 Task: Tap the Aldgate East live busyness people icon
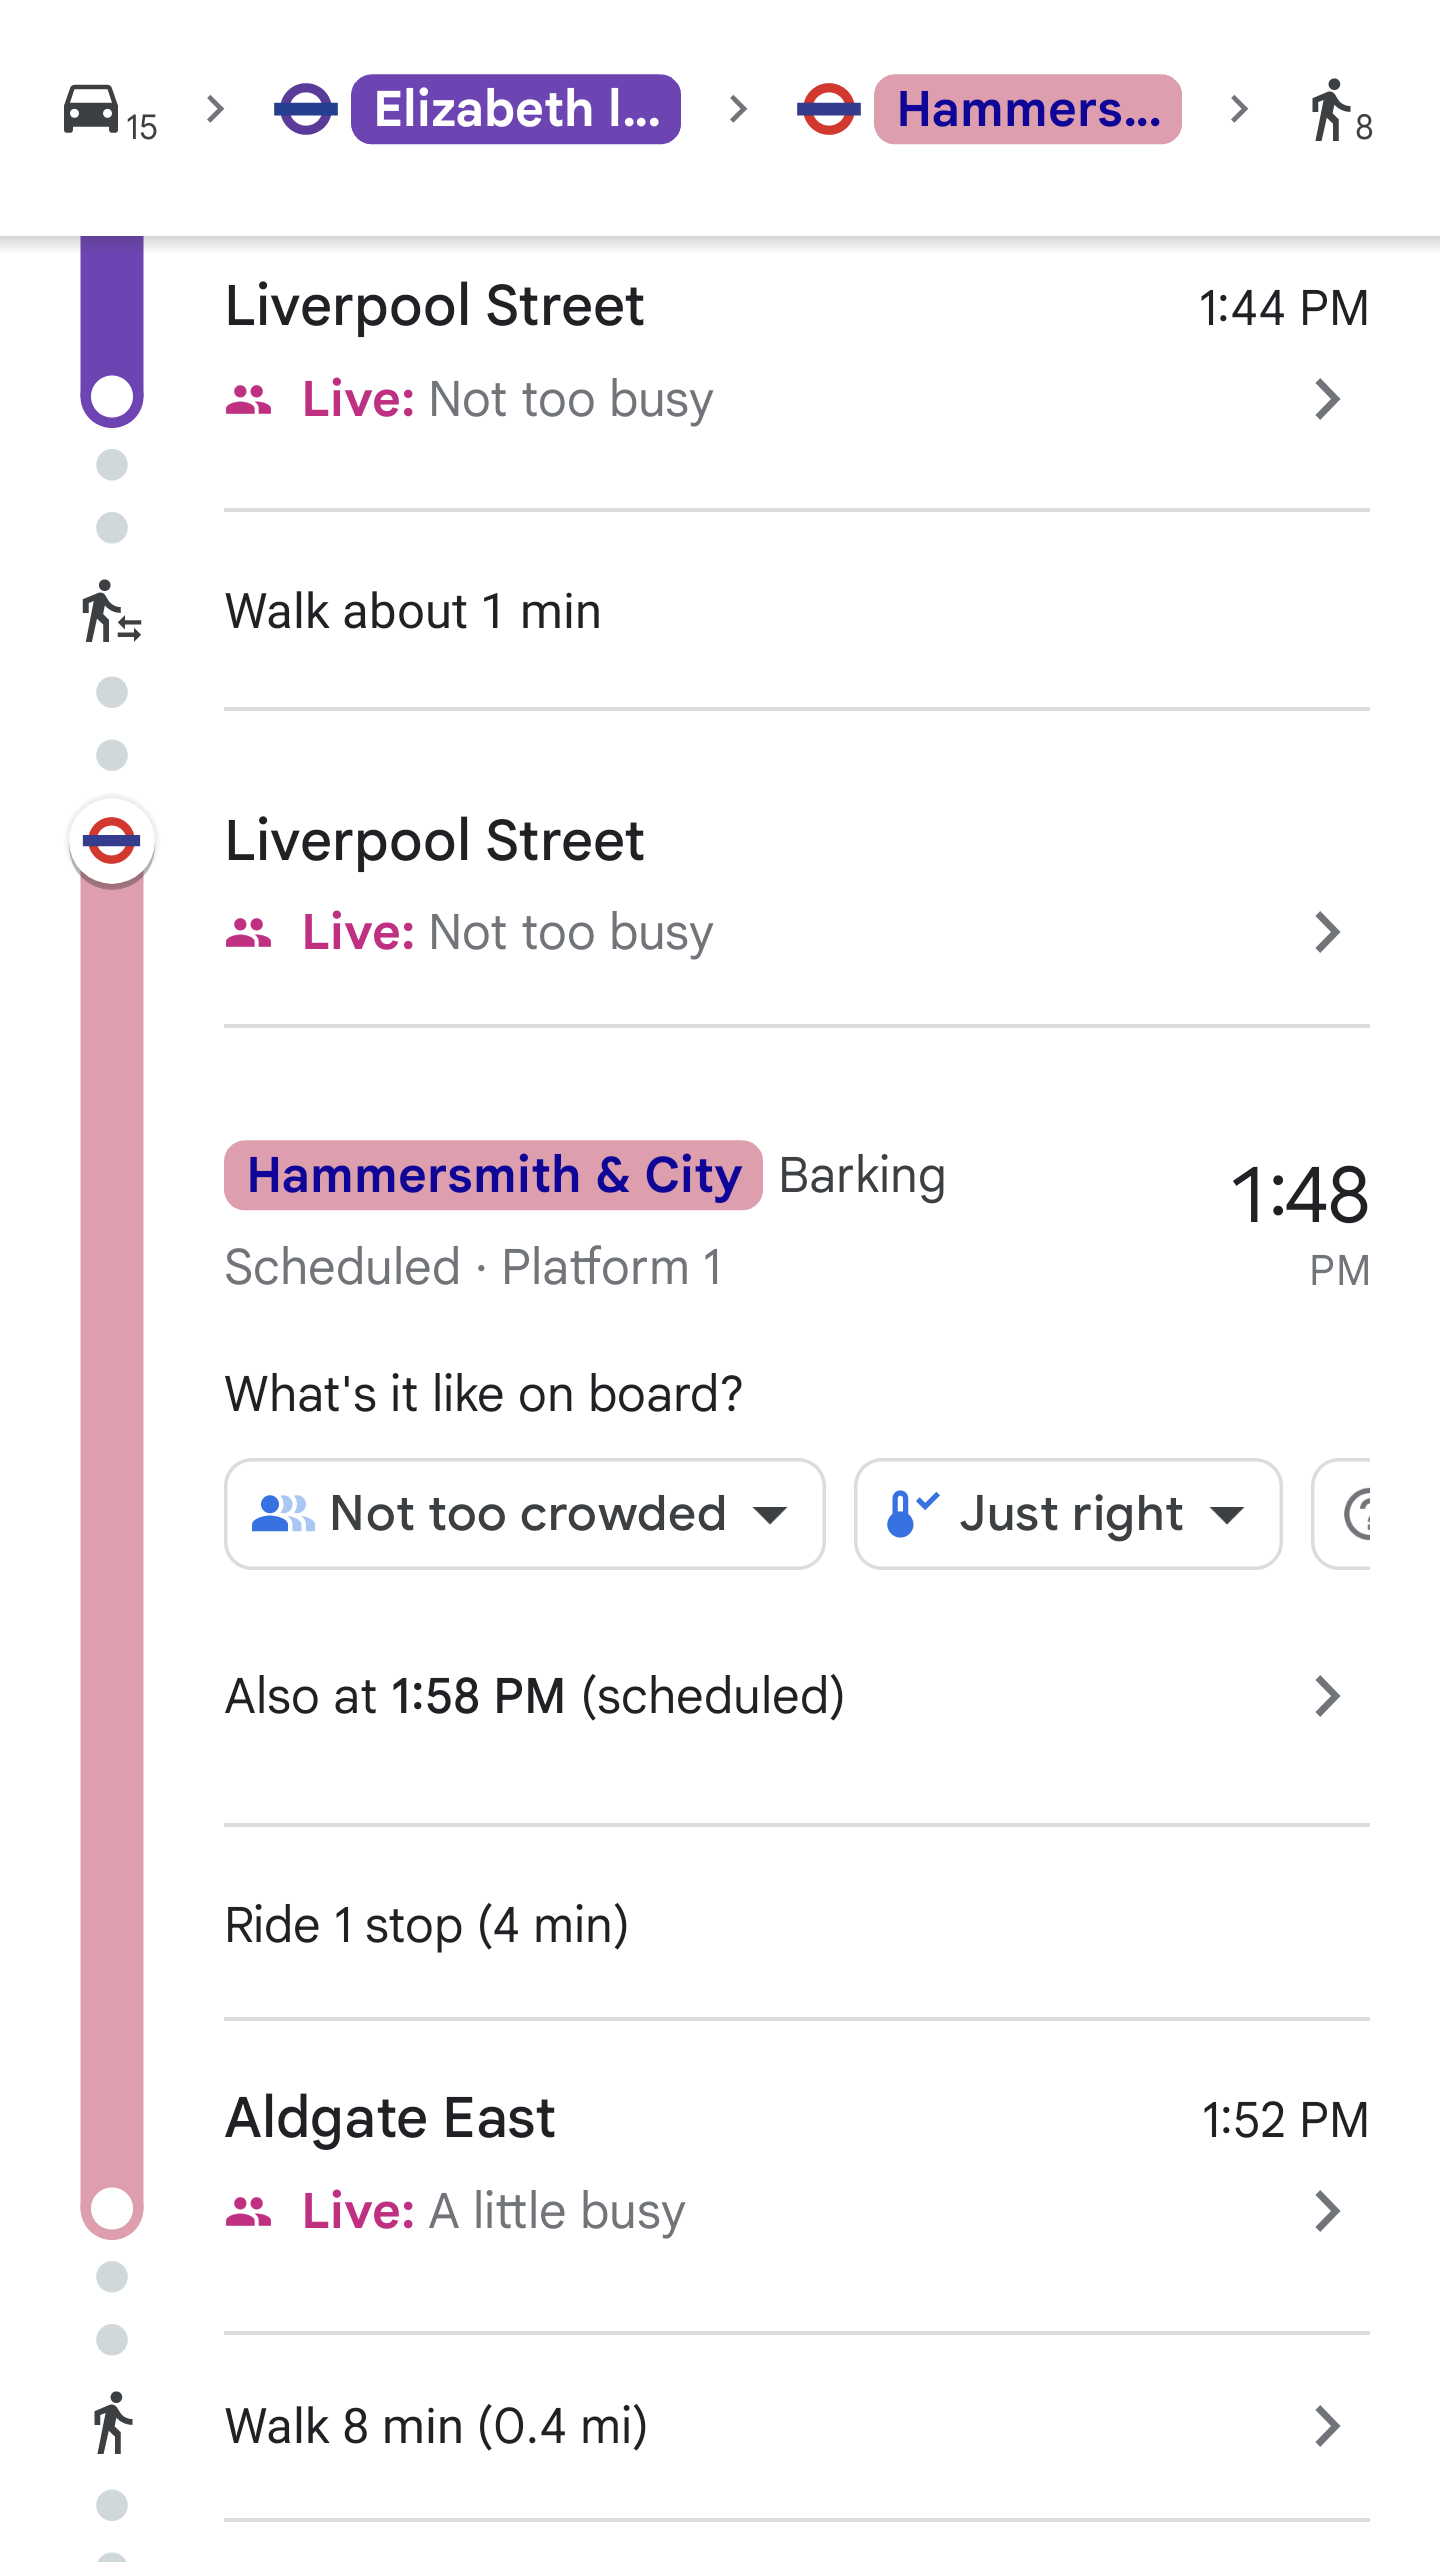pyautogui.click(x=249, y=2211)
